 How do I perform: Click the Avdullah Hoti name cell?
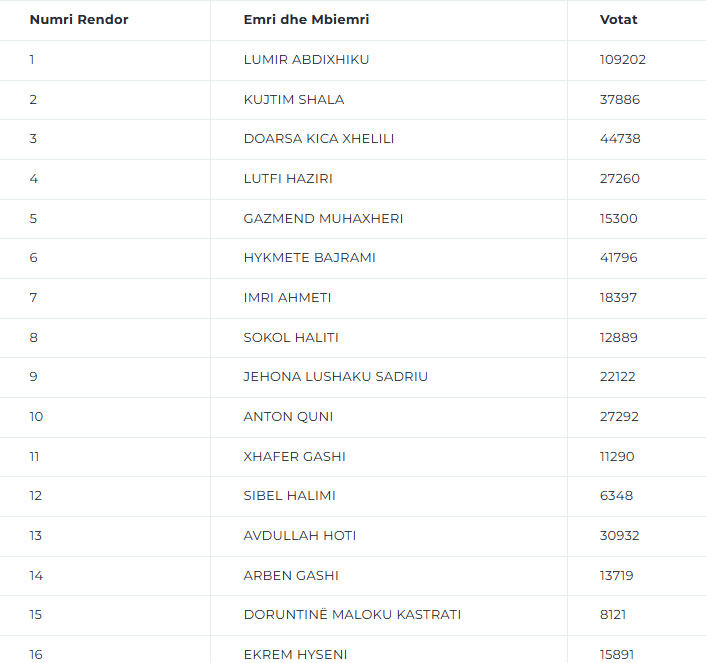[x=300, y=536]
